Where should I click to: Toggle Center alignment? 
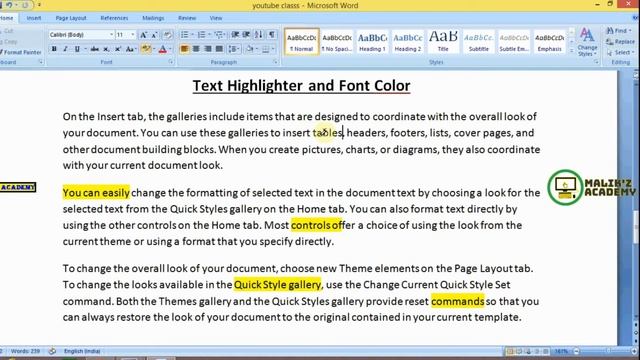pyautogui.click(x=196, y=49)
